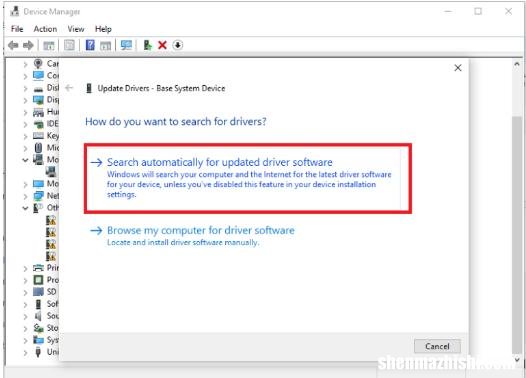Select the Keyboards icon
The image size is (526, 378).
point(38,136)
